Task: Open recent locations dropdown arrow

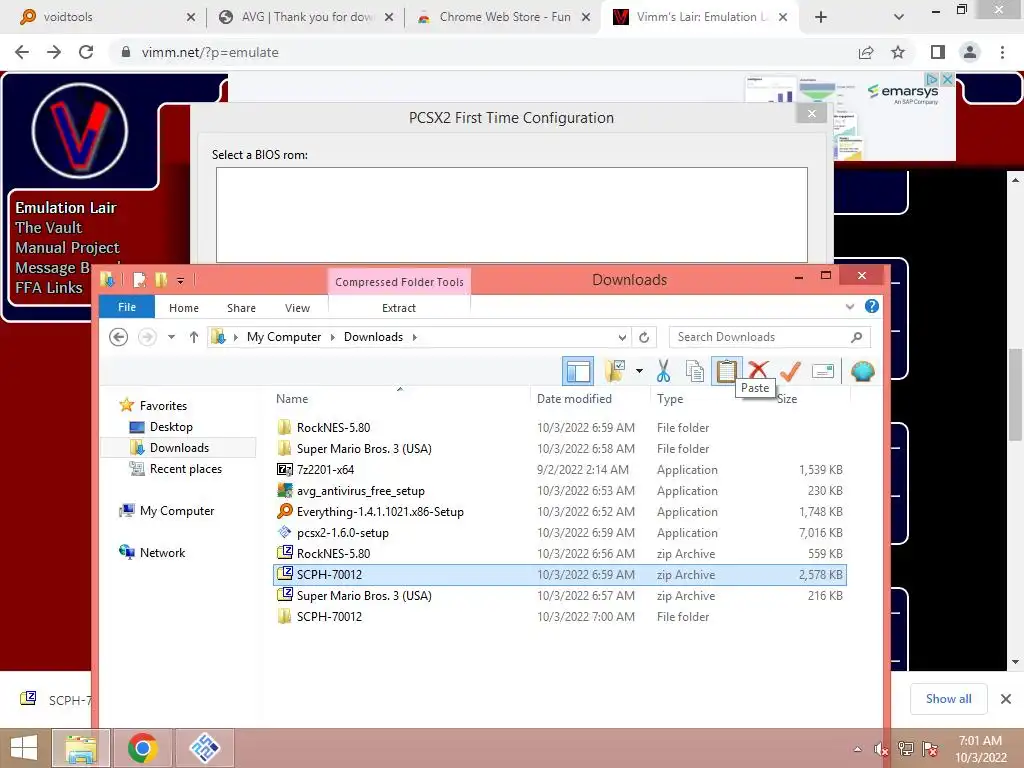Action: coord(171,337)
